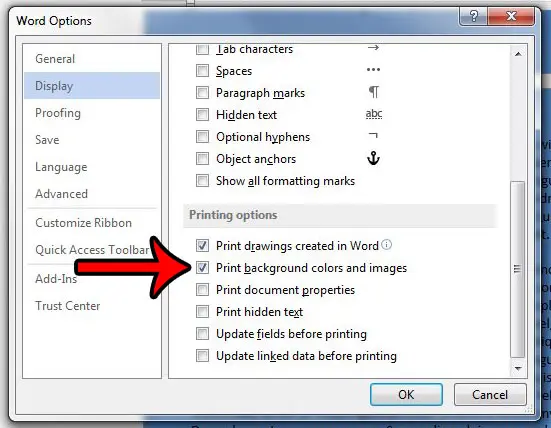Open the Customize Ribbon category
551x428 pixels.
pos(92,223)
